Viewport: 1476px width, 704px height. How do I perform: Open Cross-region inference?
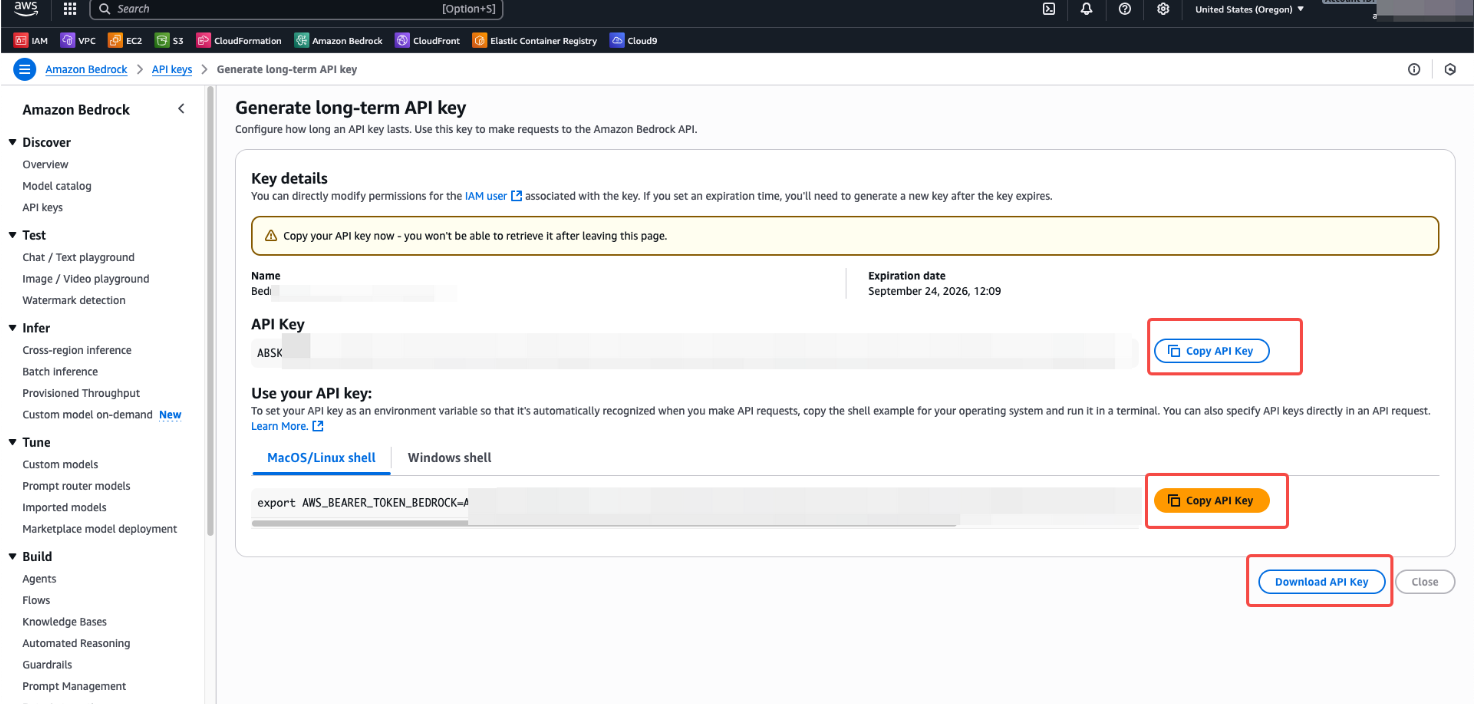click(77, 350)
